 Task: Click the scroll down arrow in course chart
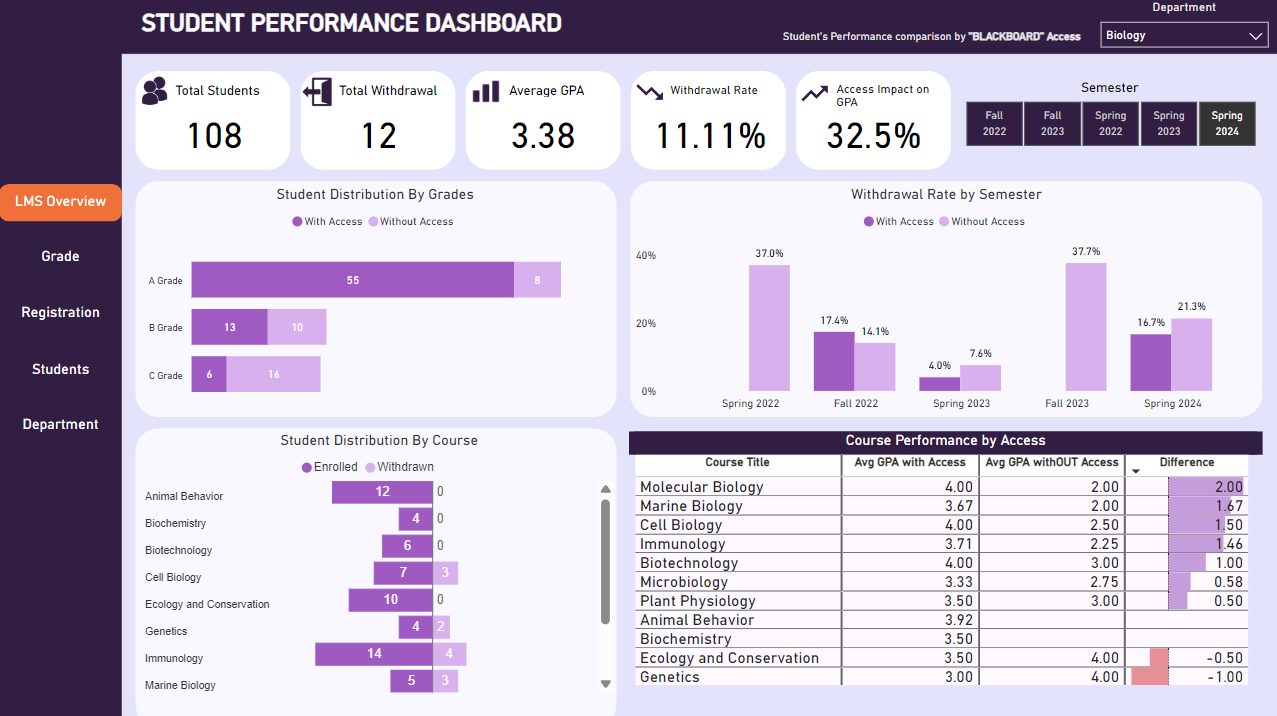tap(605, 684)
